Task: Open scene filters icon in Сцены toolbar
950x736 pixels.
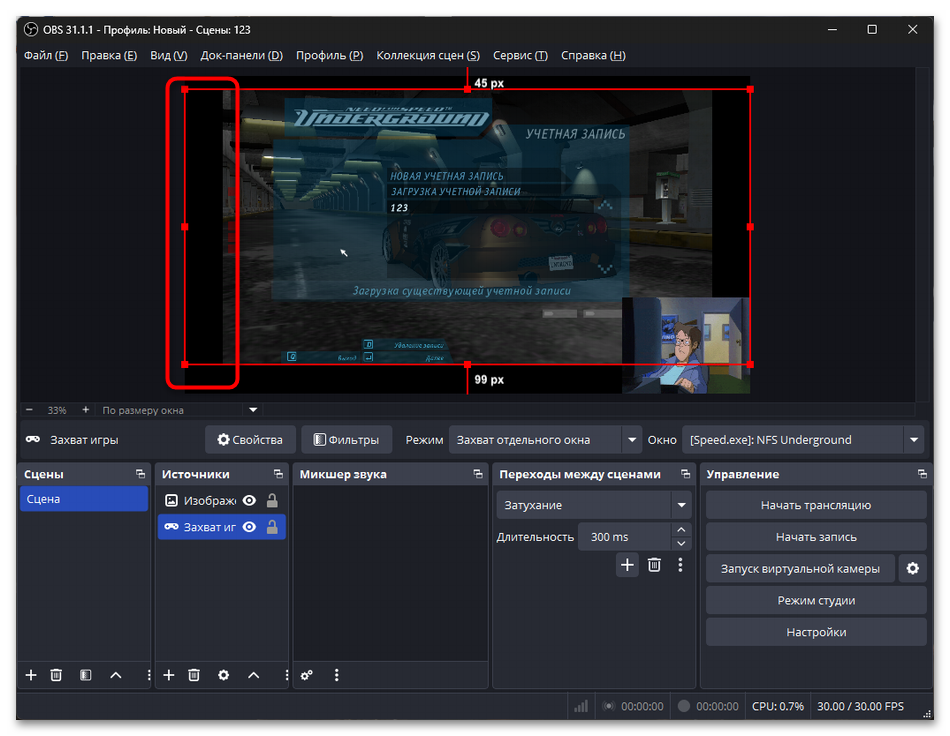Action: [x=85, y=675]
